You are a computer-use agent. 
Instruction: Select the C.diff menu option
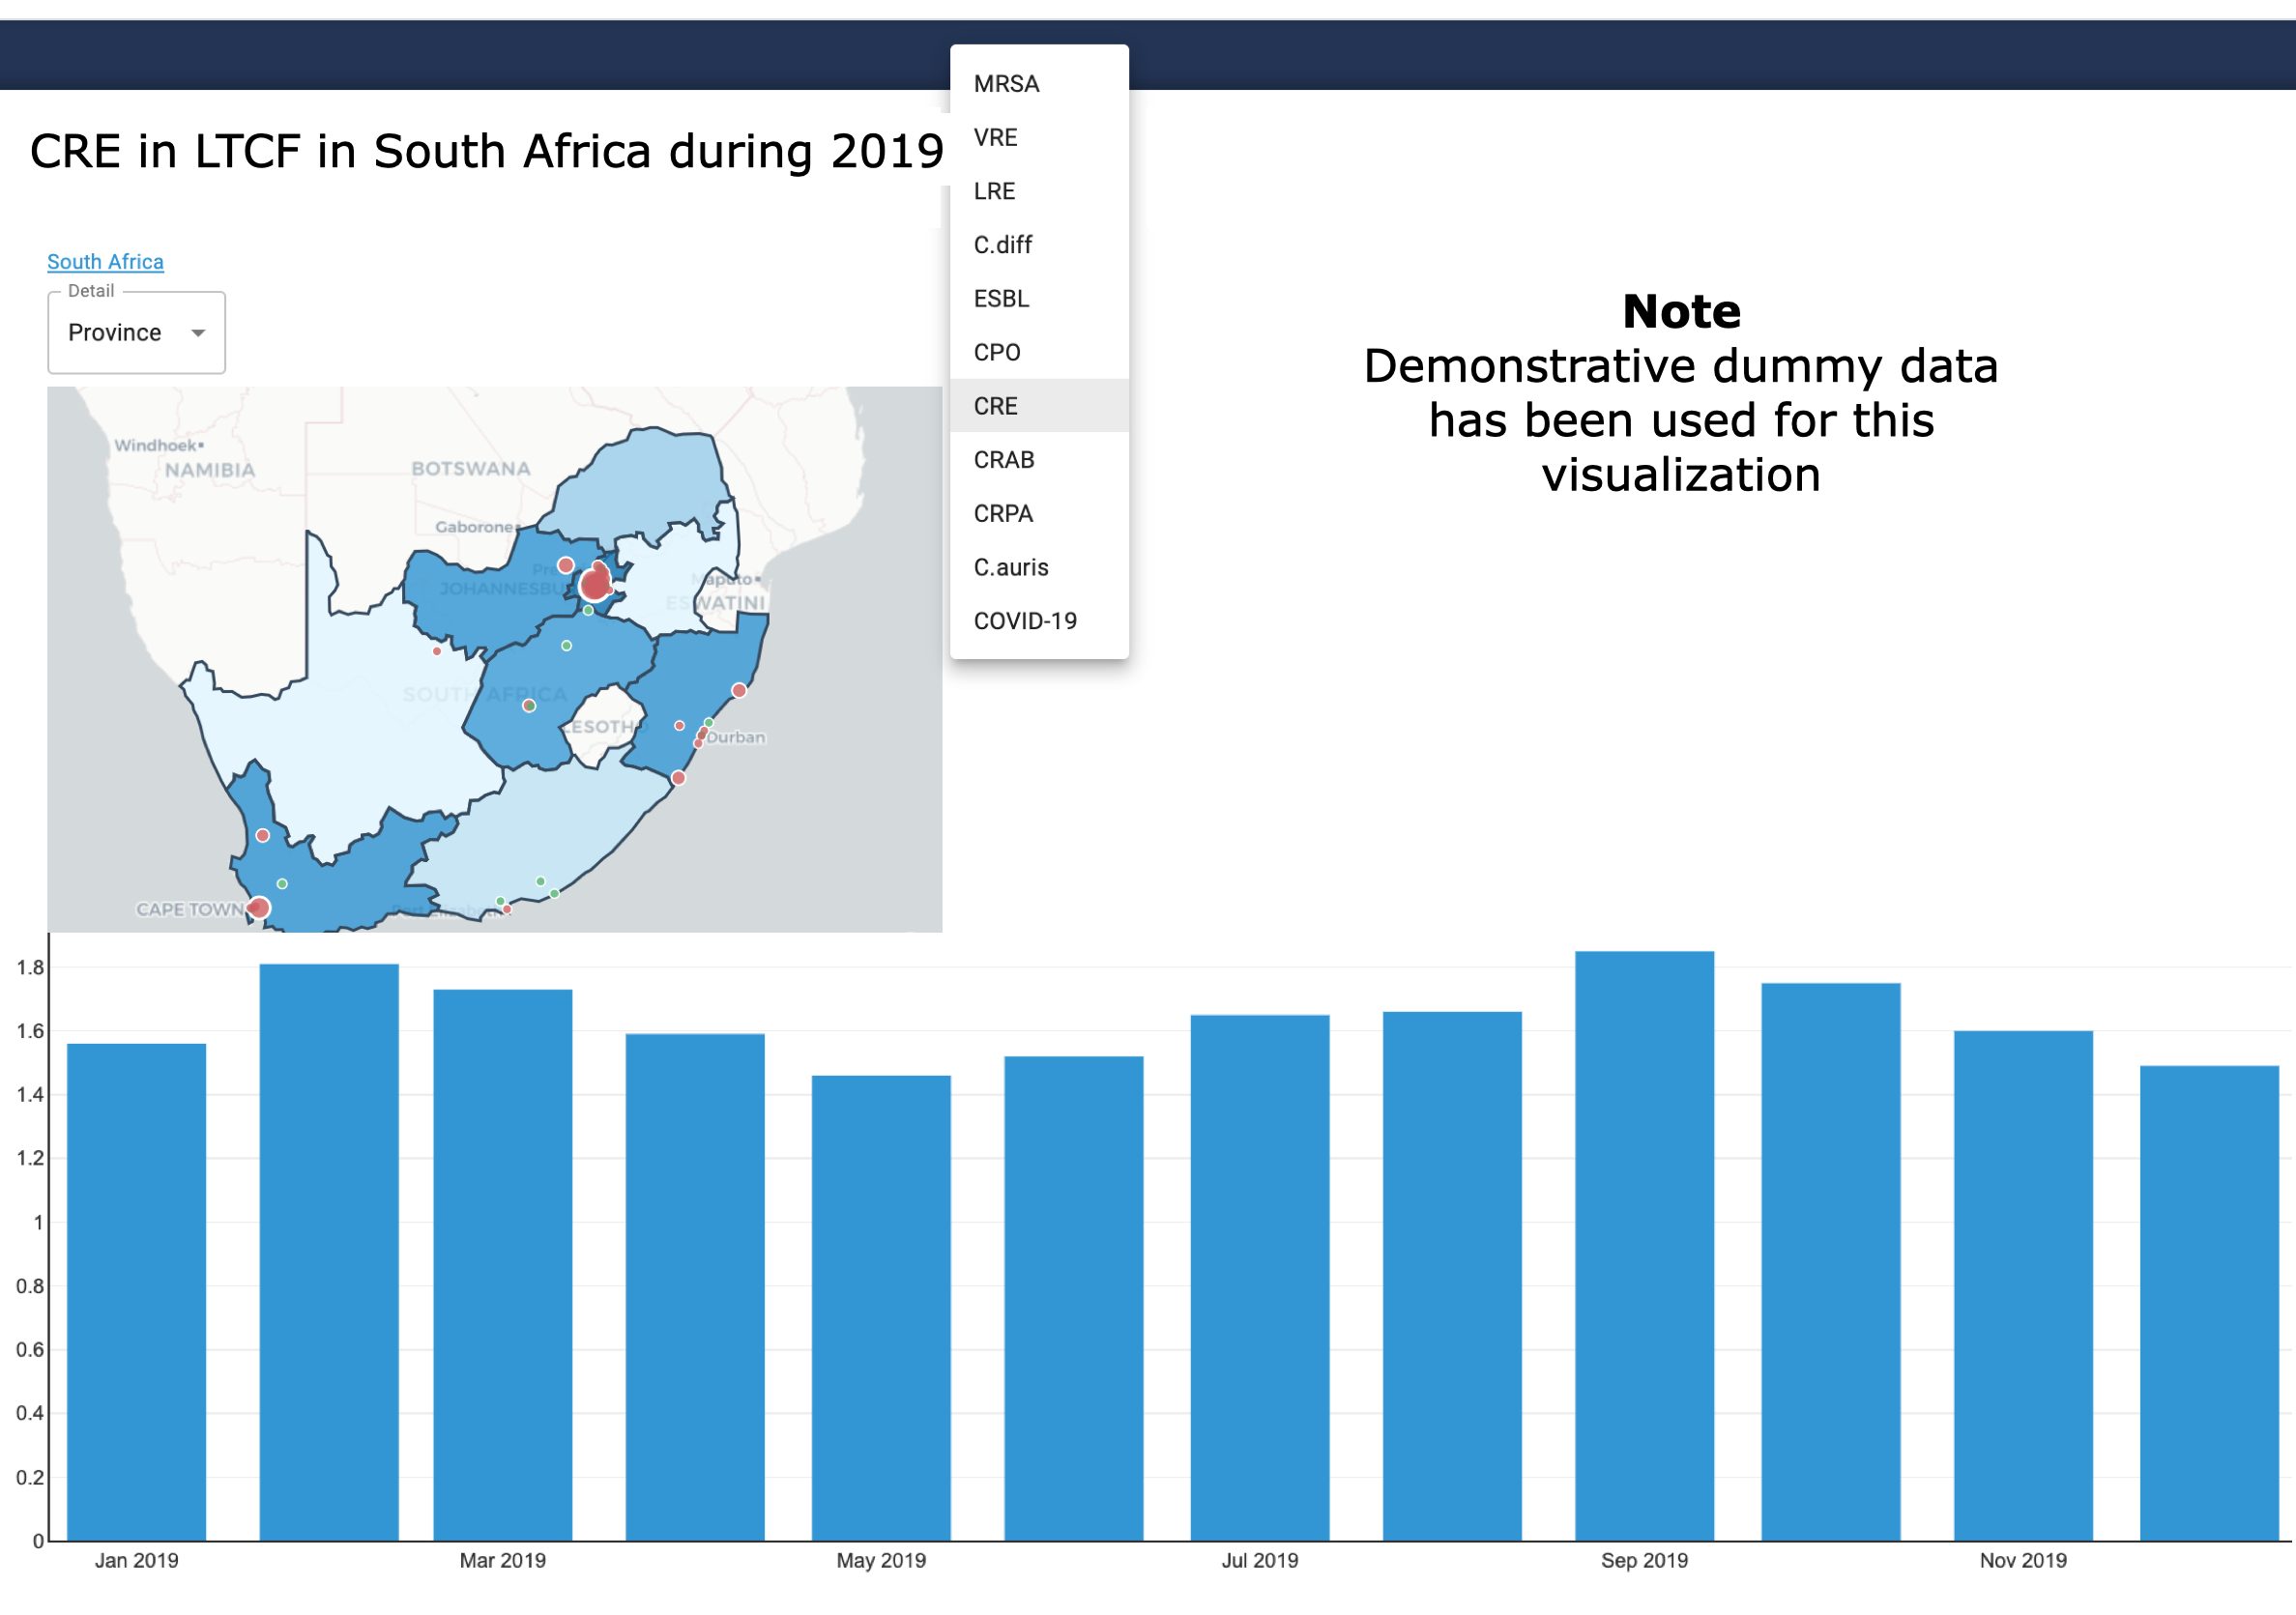1002,245
